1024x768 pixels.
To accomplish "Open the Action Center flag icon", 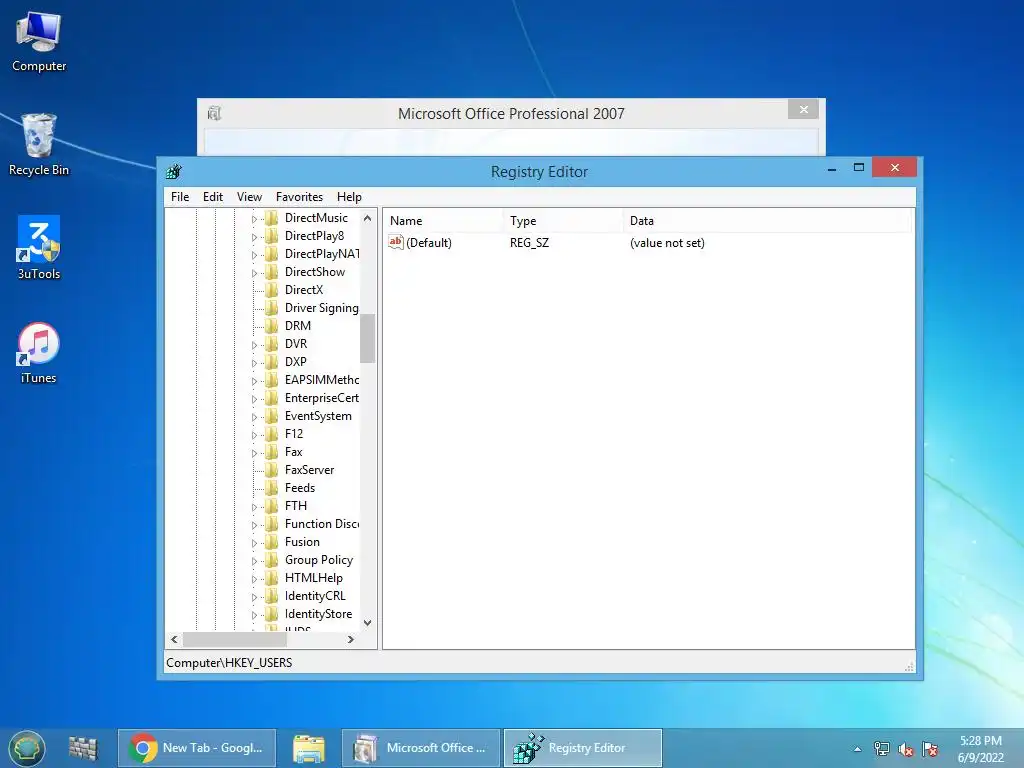I will tap(931, 749).
